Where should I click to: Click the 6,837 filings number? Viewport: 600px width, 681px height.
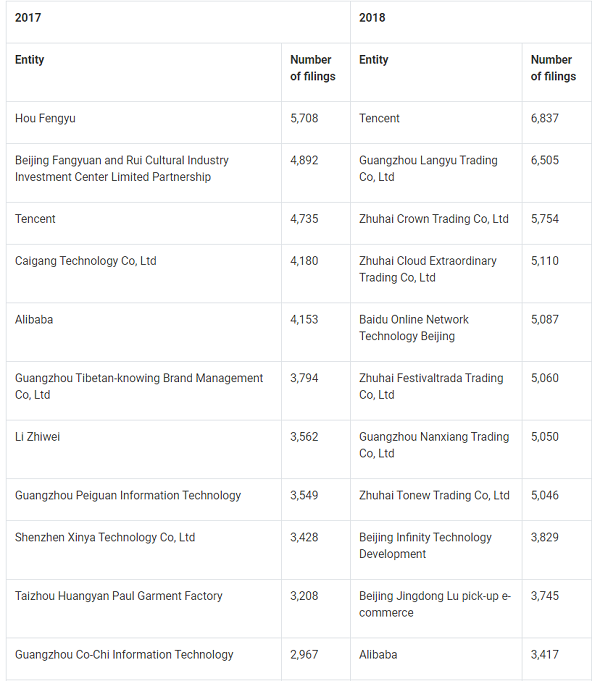click(x=545, y=119)
